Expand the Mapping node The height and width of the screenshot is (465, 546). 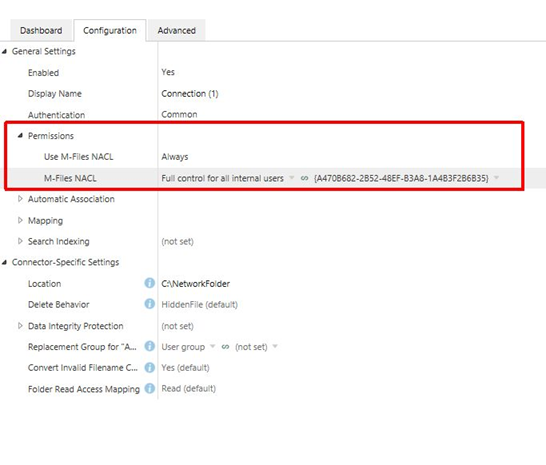pos(20,220)
